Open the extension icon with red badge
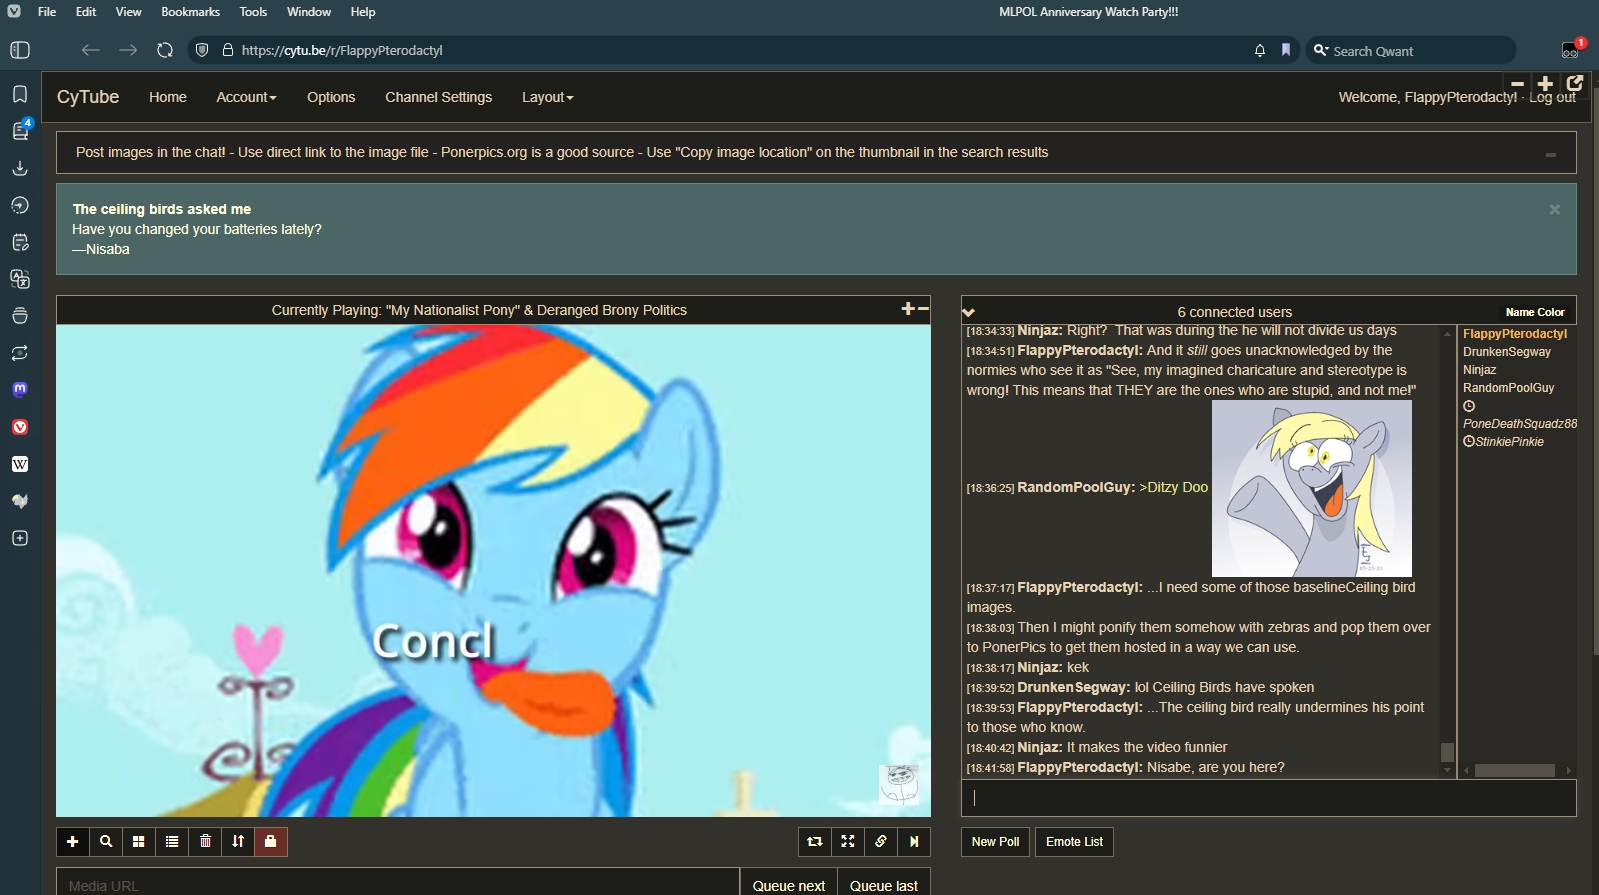 pyautogui.click(x=1571, y=50)
